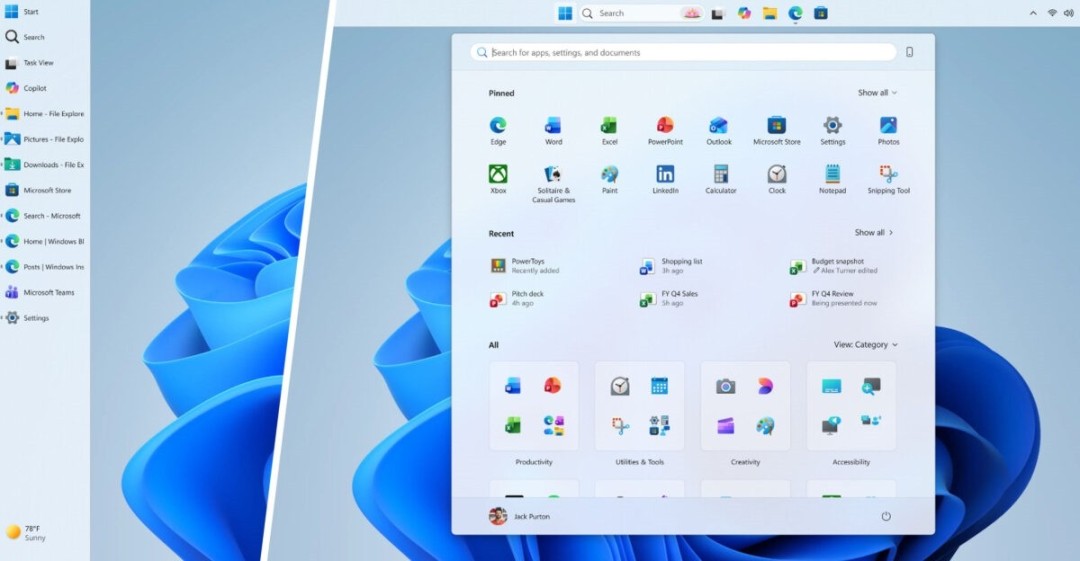Launch Photos pinned app
The height and width of the screenshot is (561, 1080).
[x=888, y=130]
